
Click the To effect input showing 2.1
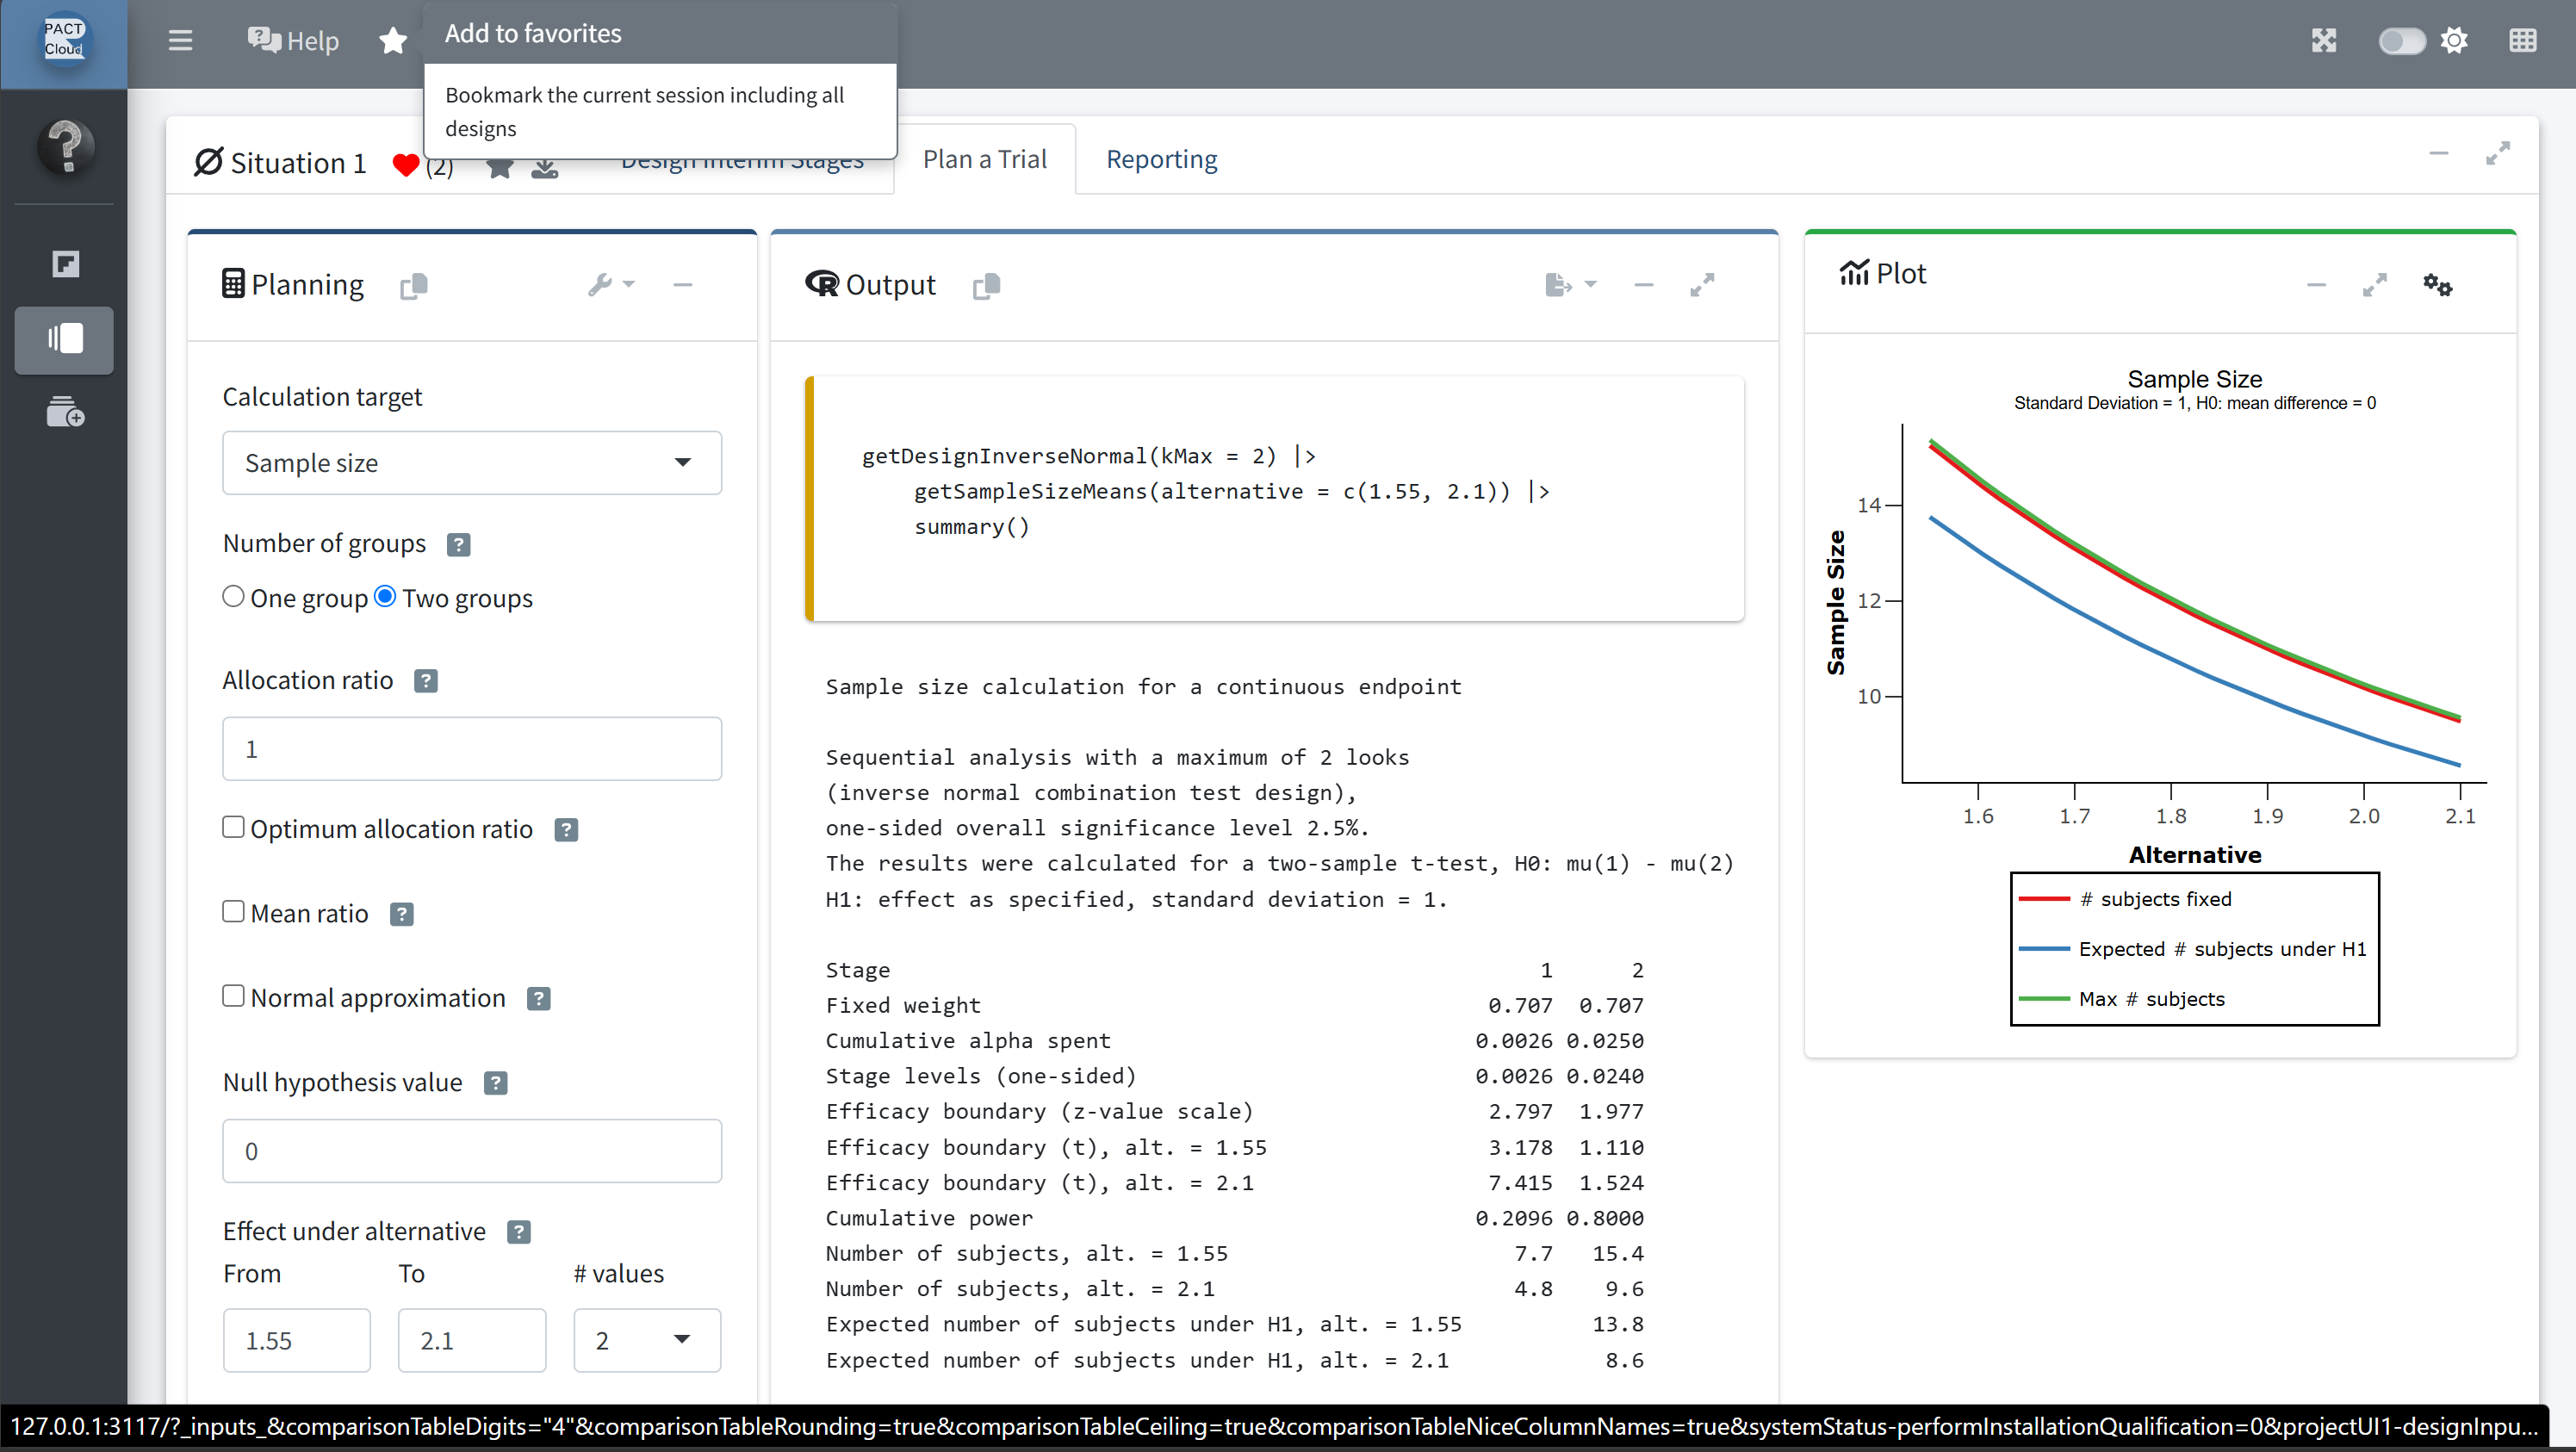(472, 1340)
